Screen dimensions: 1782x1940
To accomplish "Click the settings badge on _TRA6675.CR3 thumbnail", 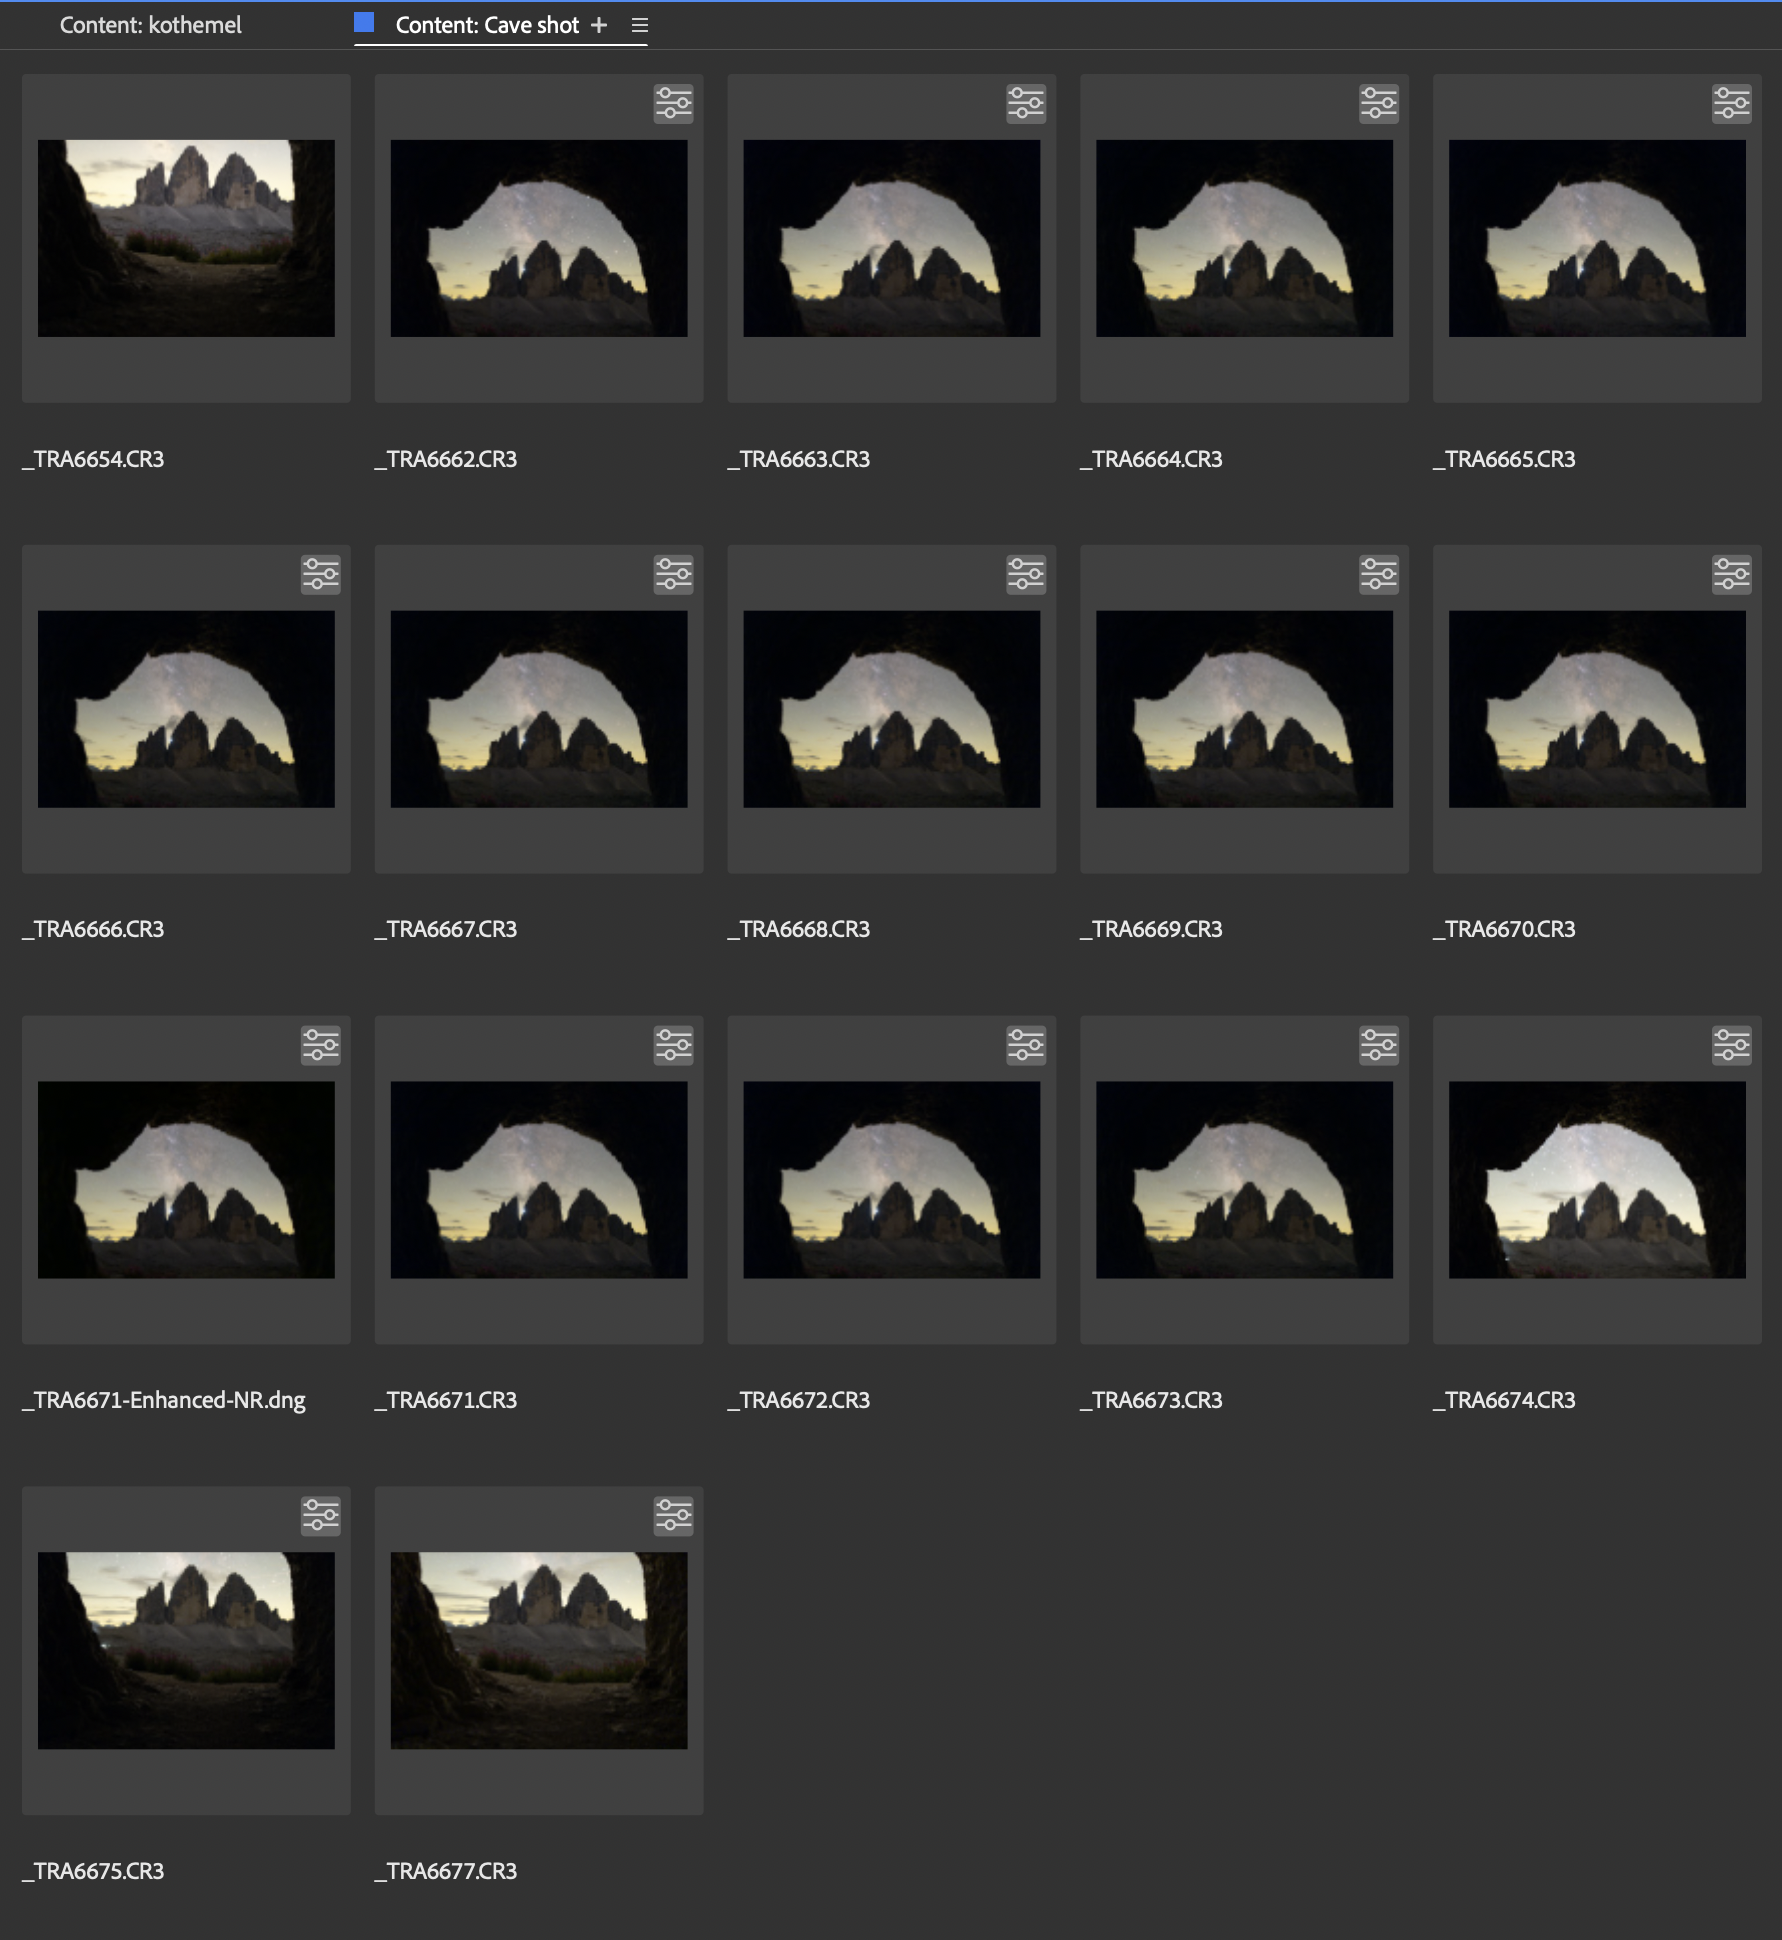I will tap(321, 1517).
